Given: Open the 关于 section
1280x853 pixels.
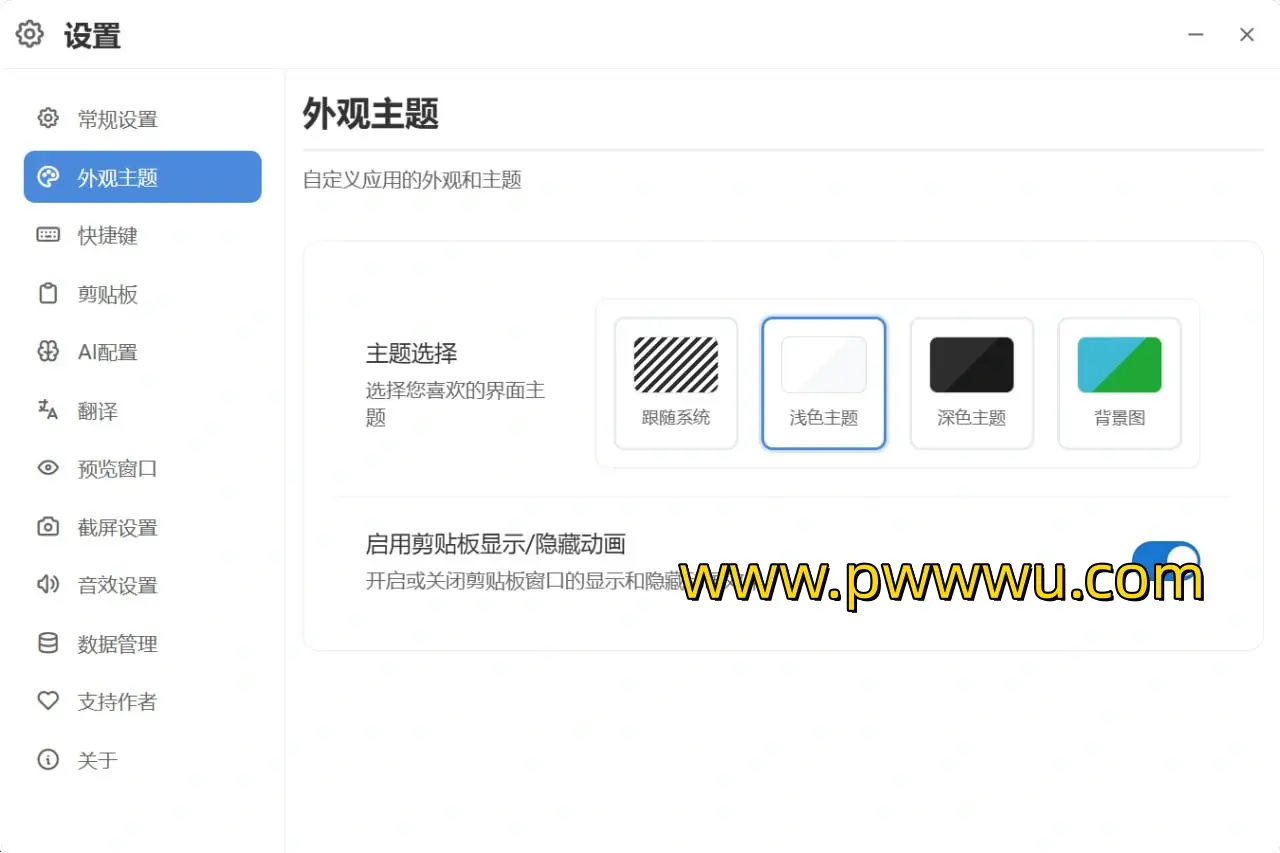Looking at the screenshot, I should (x=97, y=761).
